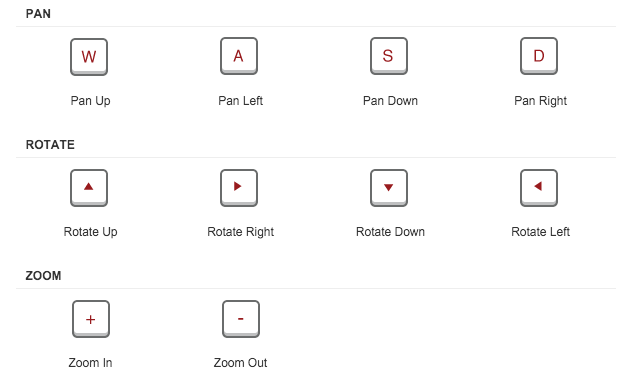Select the up arrow key icon
The image size is (642, 390).
coord(89,188)
